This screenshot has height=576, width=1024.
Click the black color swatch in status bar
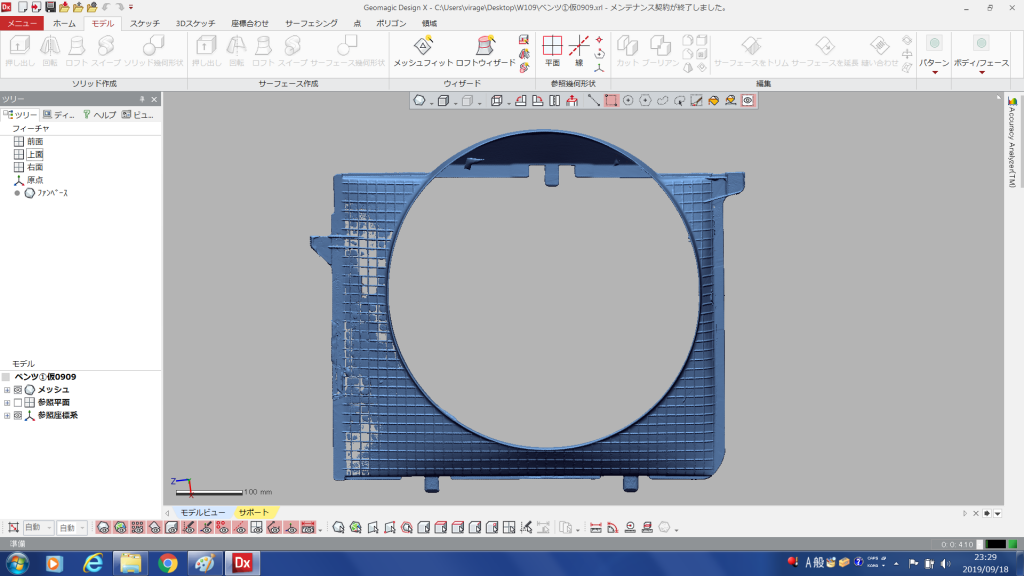pyautogui.click(x=996, y=543)
